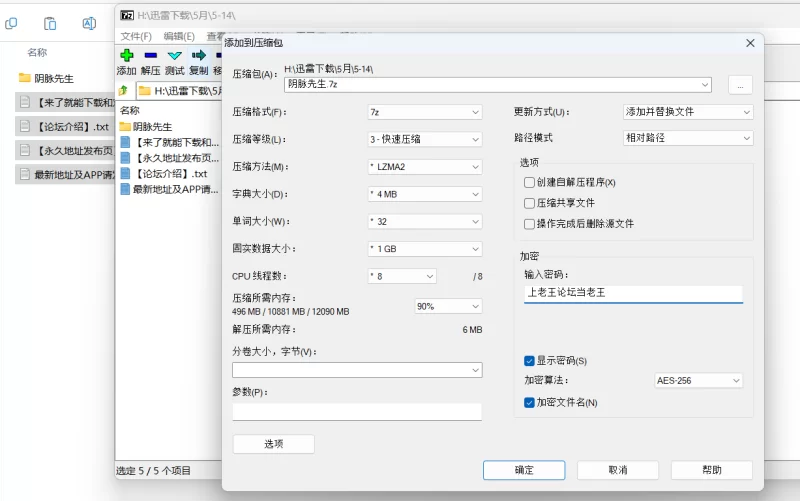Viewport: 800px width, 501px height.
Task: Open the 文件(F) menu in 7-Zip
Action: 136,36
